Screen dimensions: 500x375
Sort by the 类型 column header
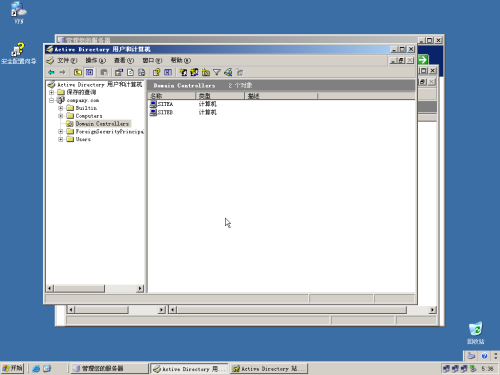pyautogui.click(x=220, y=96)
